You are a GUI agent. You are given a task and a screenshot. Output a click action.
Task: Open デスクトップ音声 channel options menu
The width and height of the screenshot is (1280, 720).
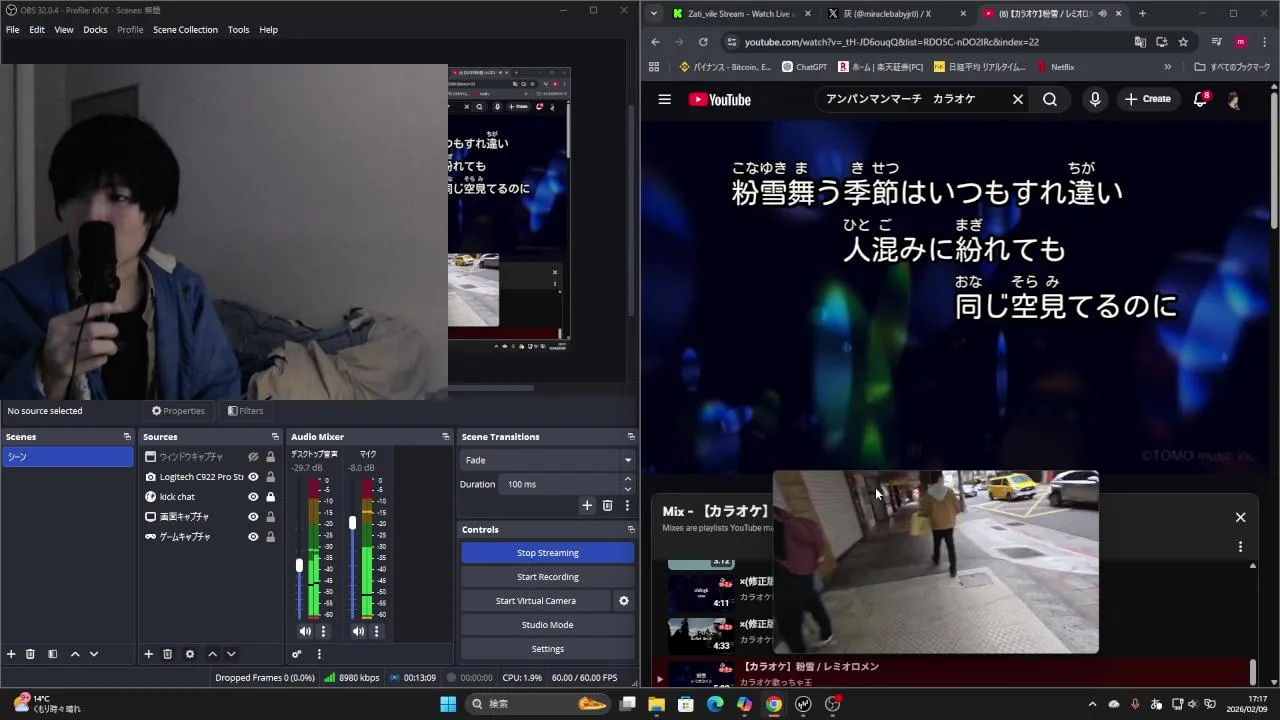(x=323, y=631)
